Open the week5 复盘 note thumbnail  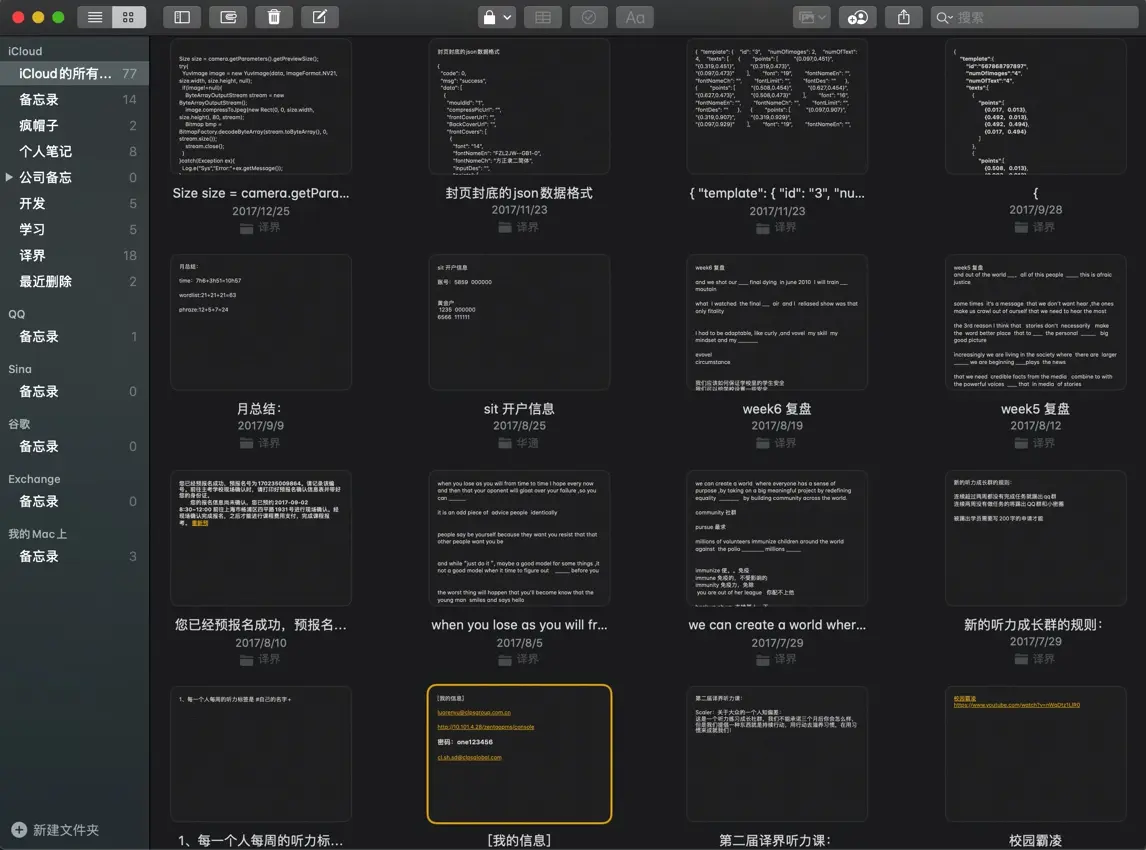click(1036, 322)
